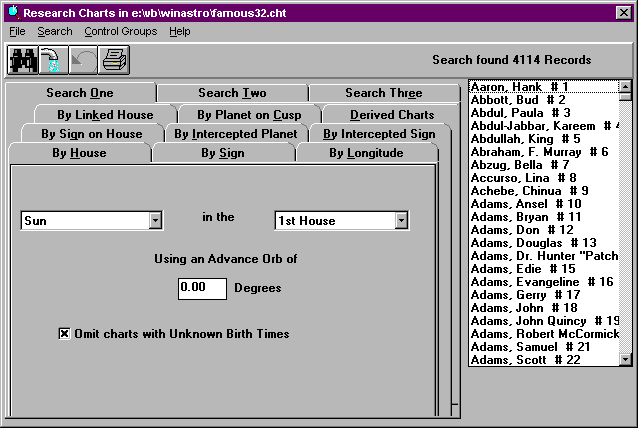Open the File menu
Screen dimensions: 638x428
pyautogui.click(x=17, y=32)
